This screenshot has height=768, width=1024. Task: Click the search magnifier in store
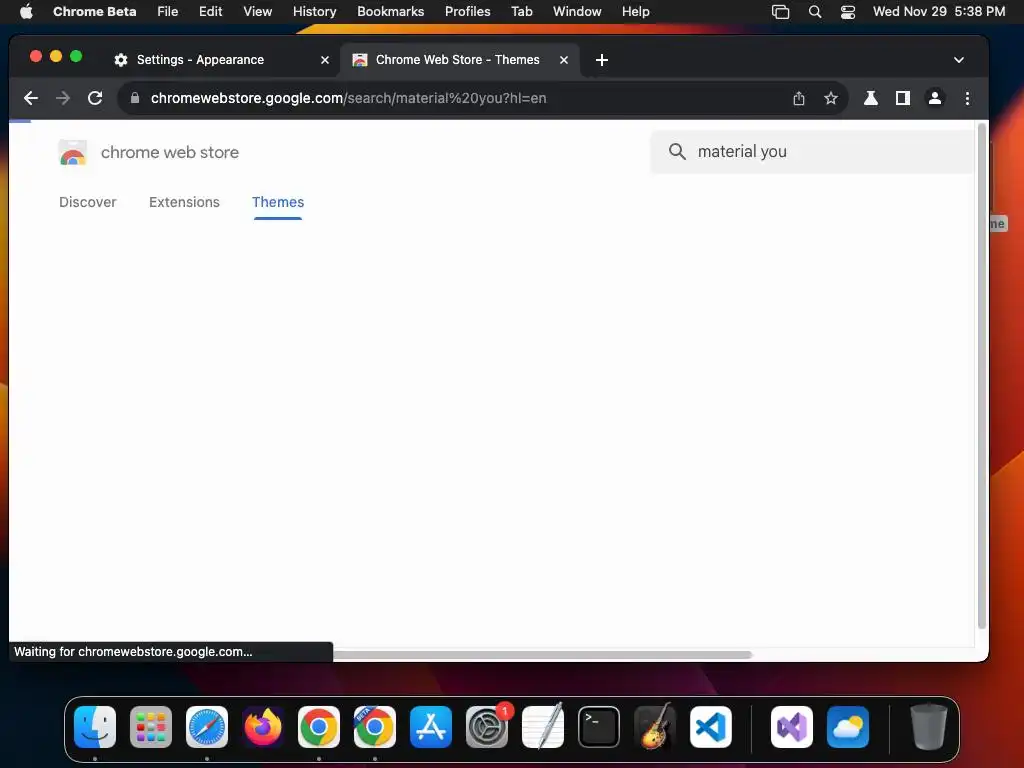(677, 152)
